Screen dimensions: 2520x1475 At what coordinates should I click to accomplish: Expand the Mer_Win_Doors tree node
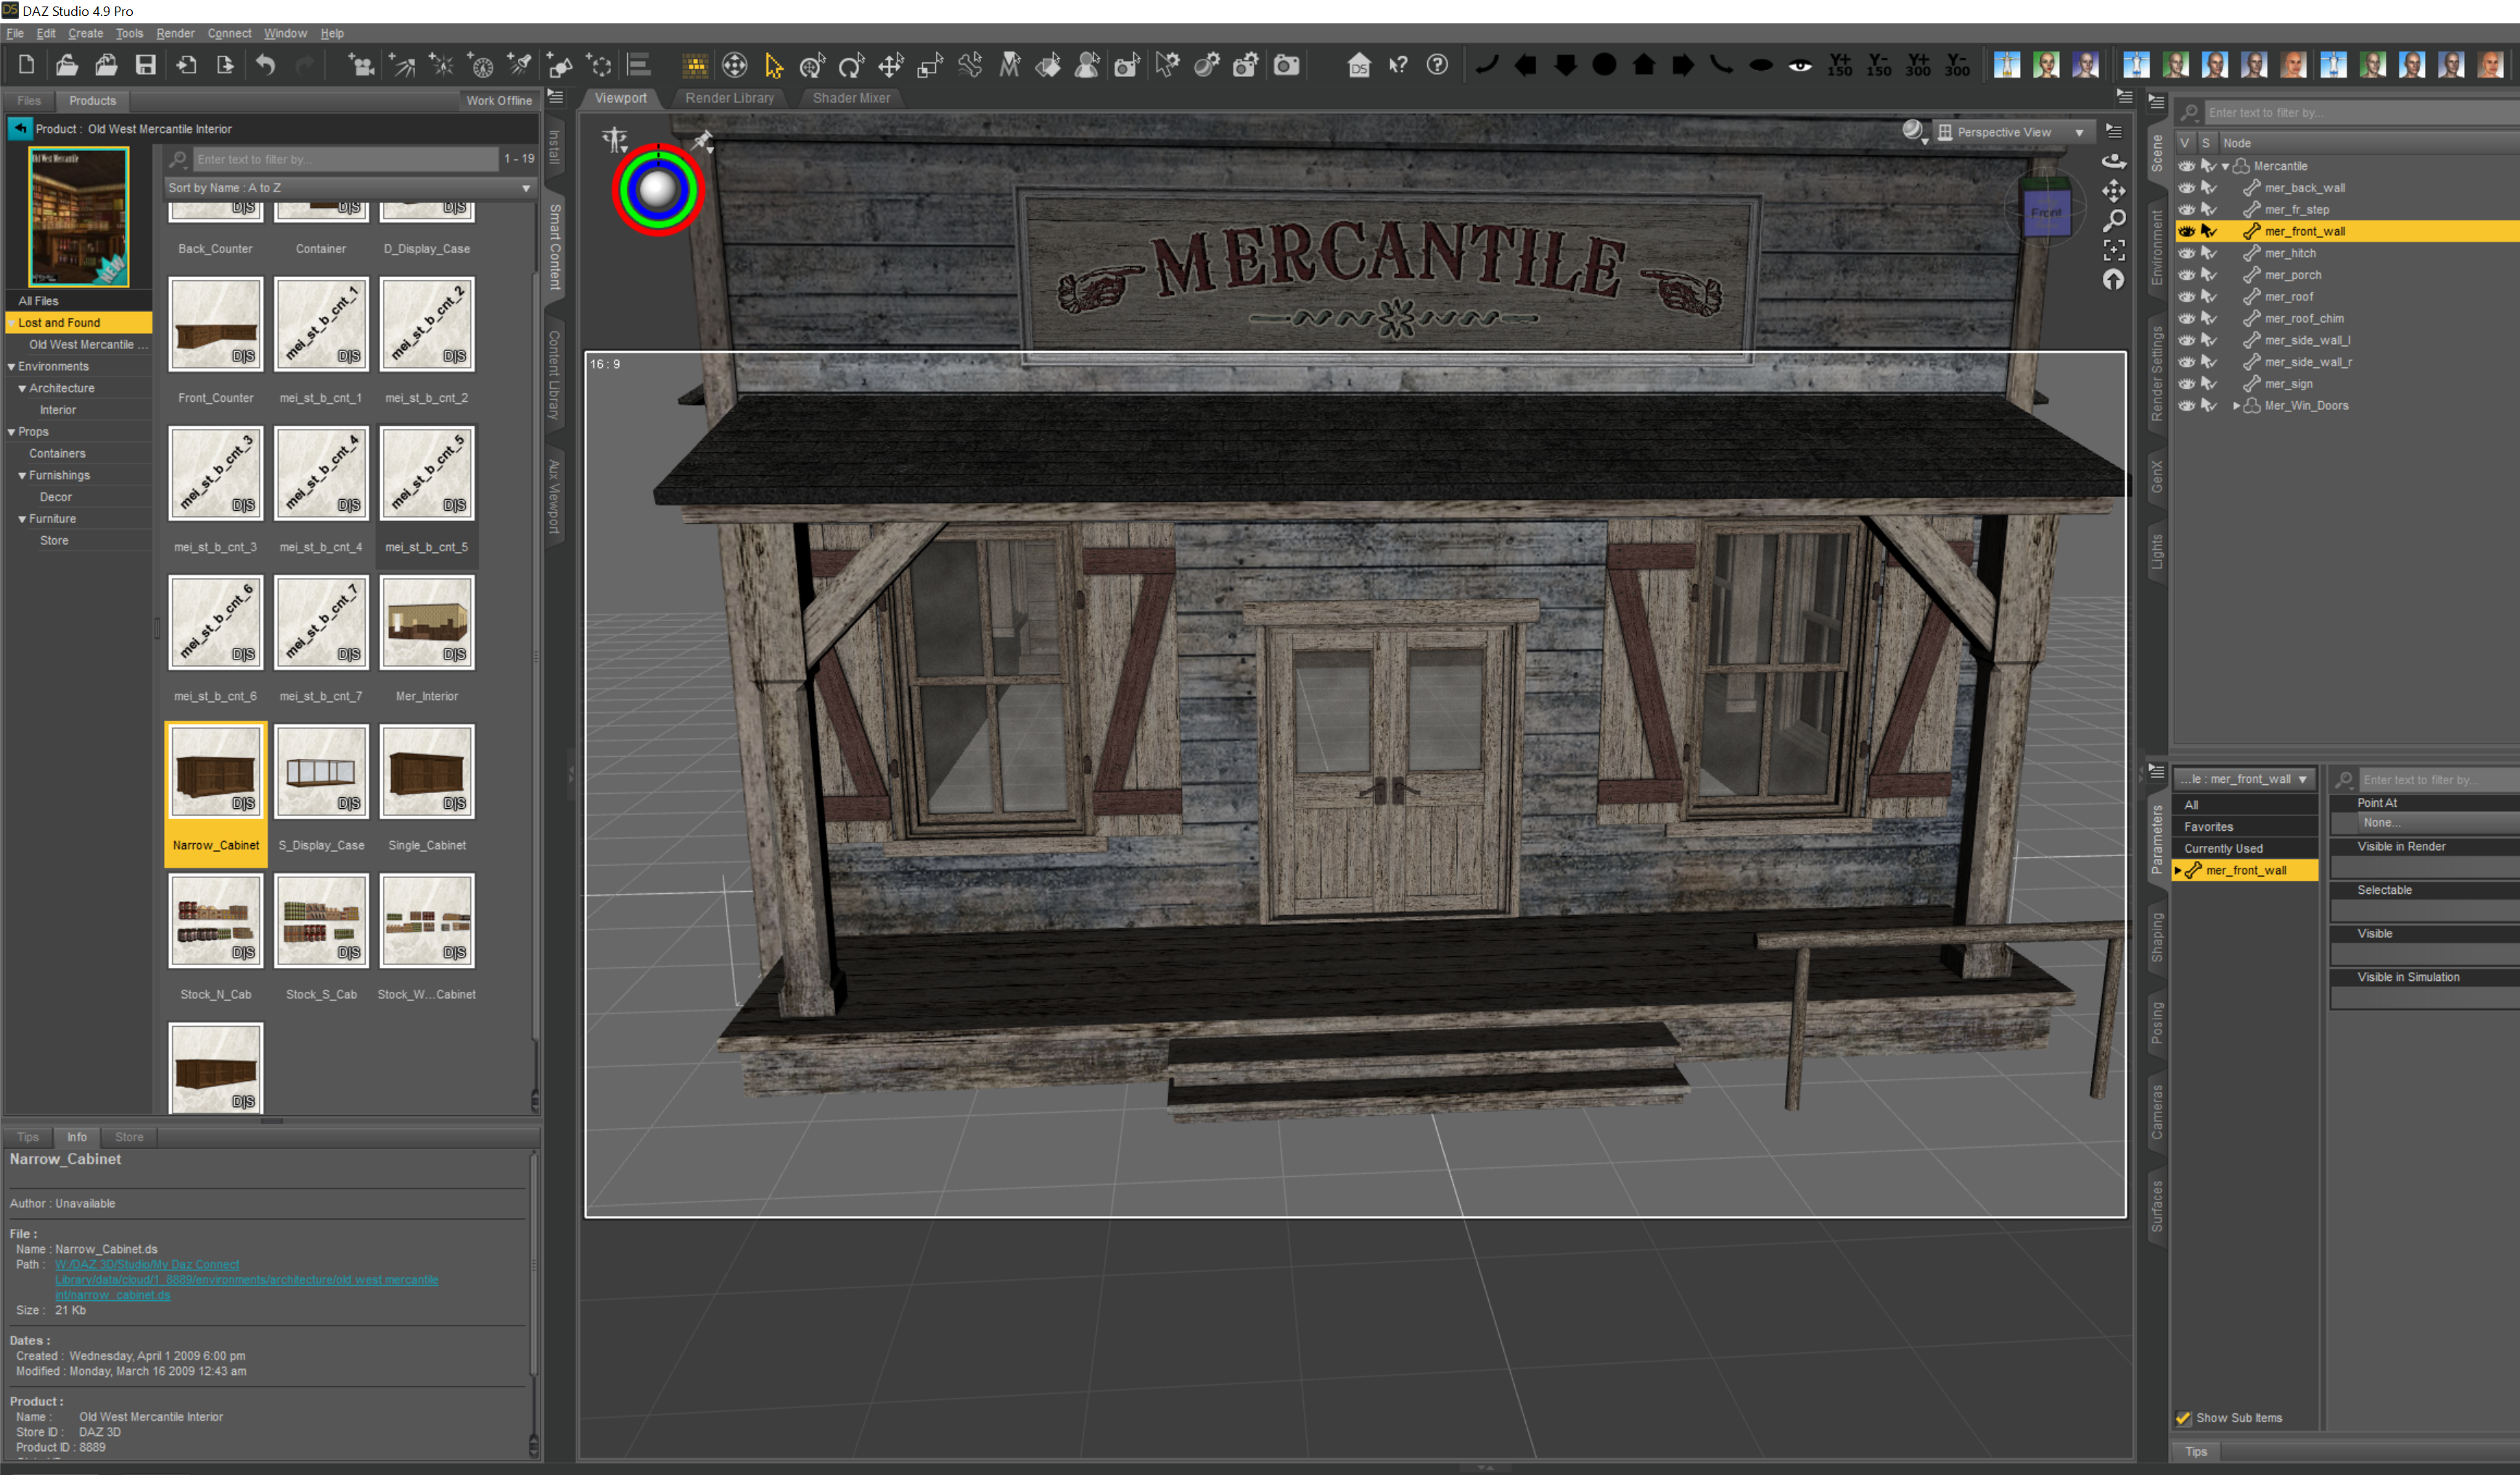click(2236, 405)
